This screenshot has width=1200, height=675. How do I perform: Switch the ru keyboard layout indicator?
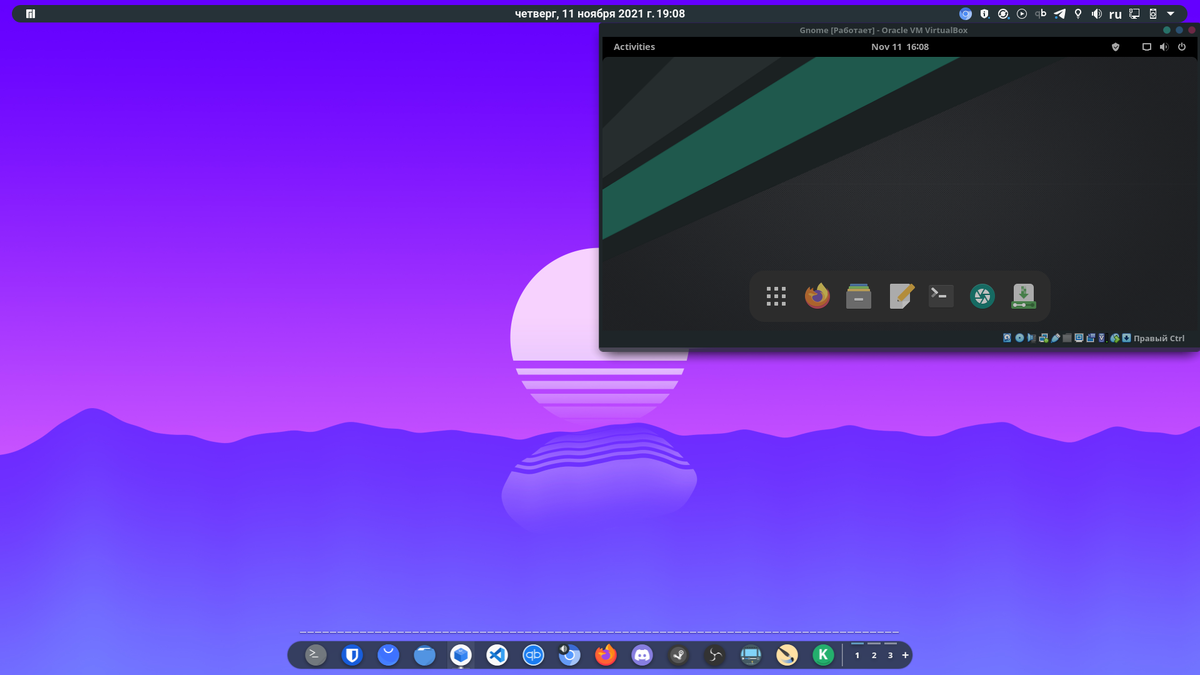(1115, 14)
